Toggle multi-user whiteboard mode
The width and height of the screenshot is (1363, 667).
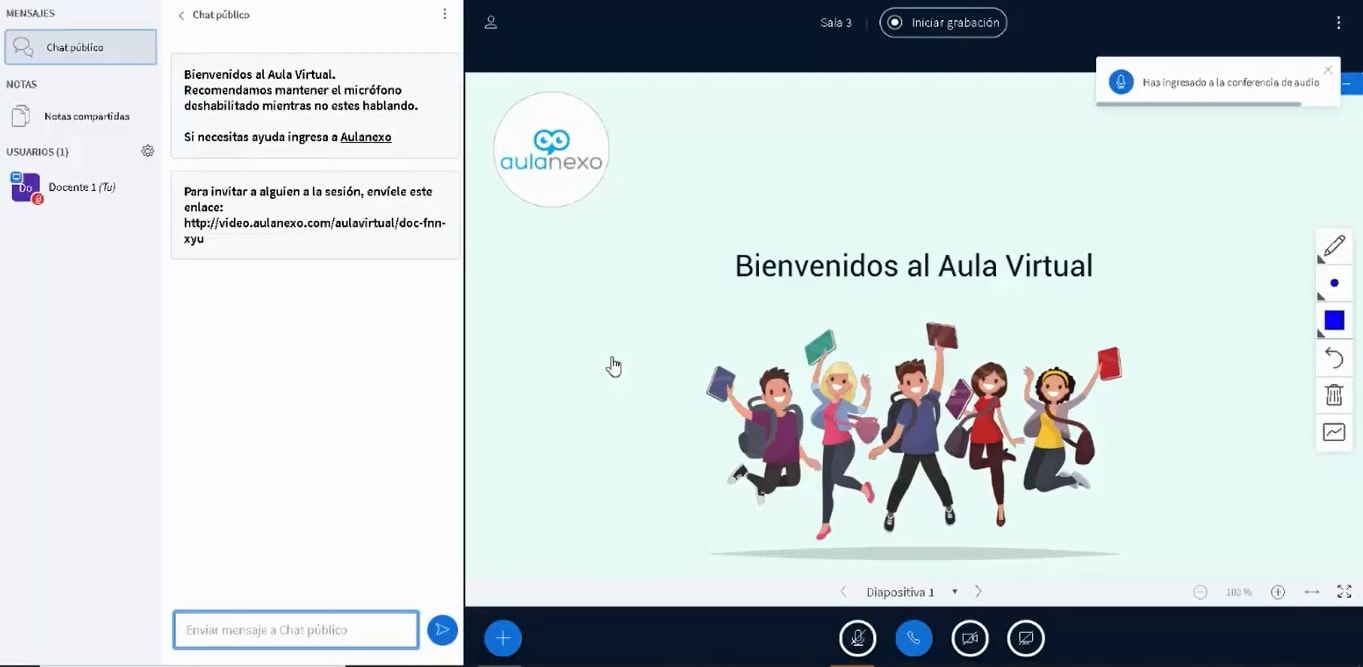pos(1334,431)
